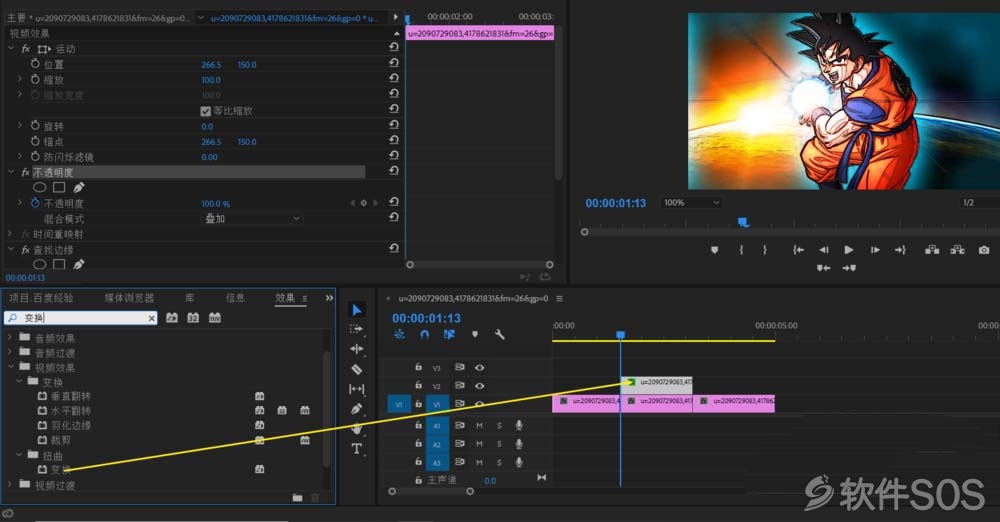The height and width of the screenshot is (522, 1000).
Task: Go to In point
Action: (798, 250)
